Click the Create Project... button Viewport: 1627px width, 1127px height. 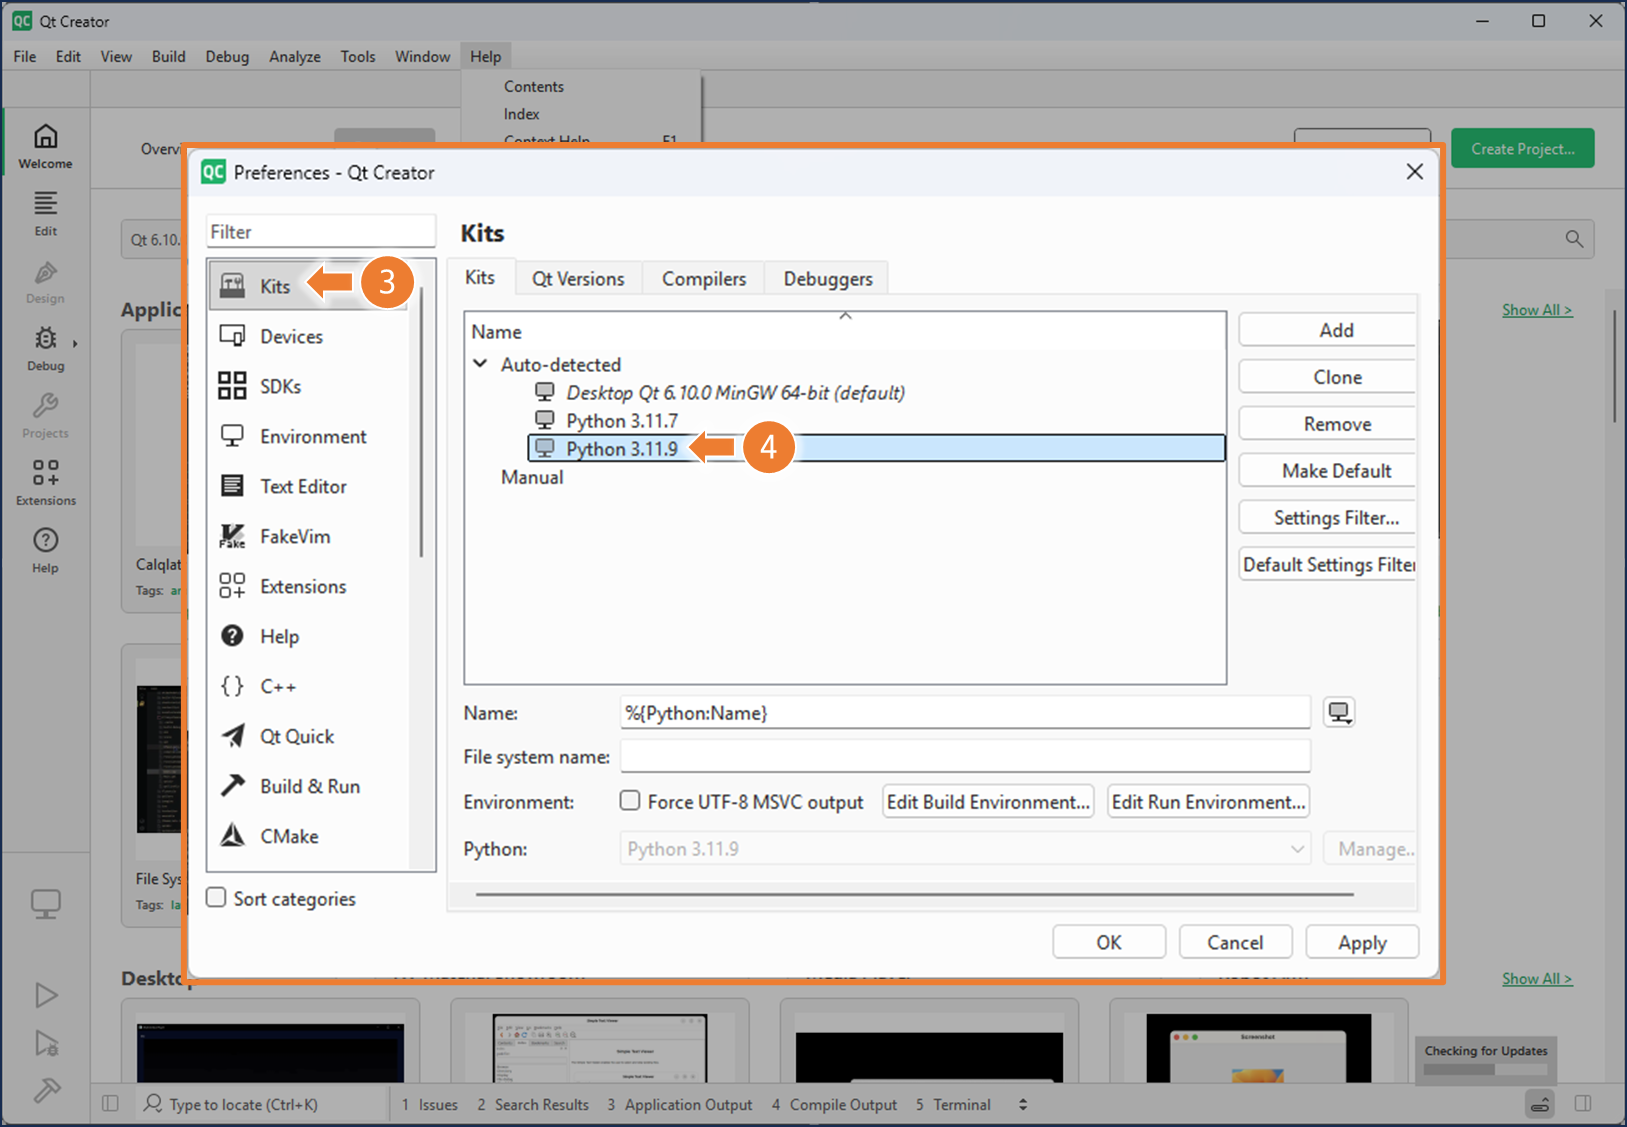point(1523,149)
